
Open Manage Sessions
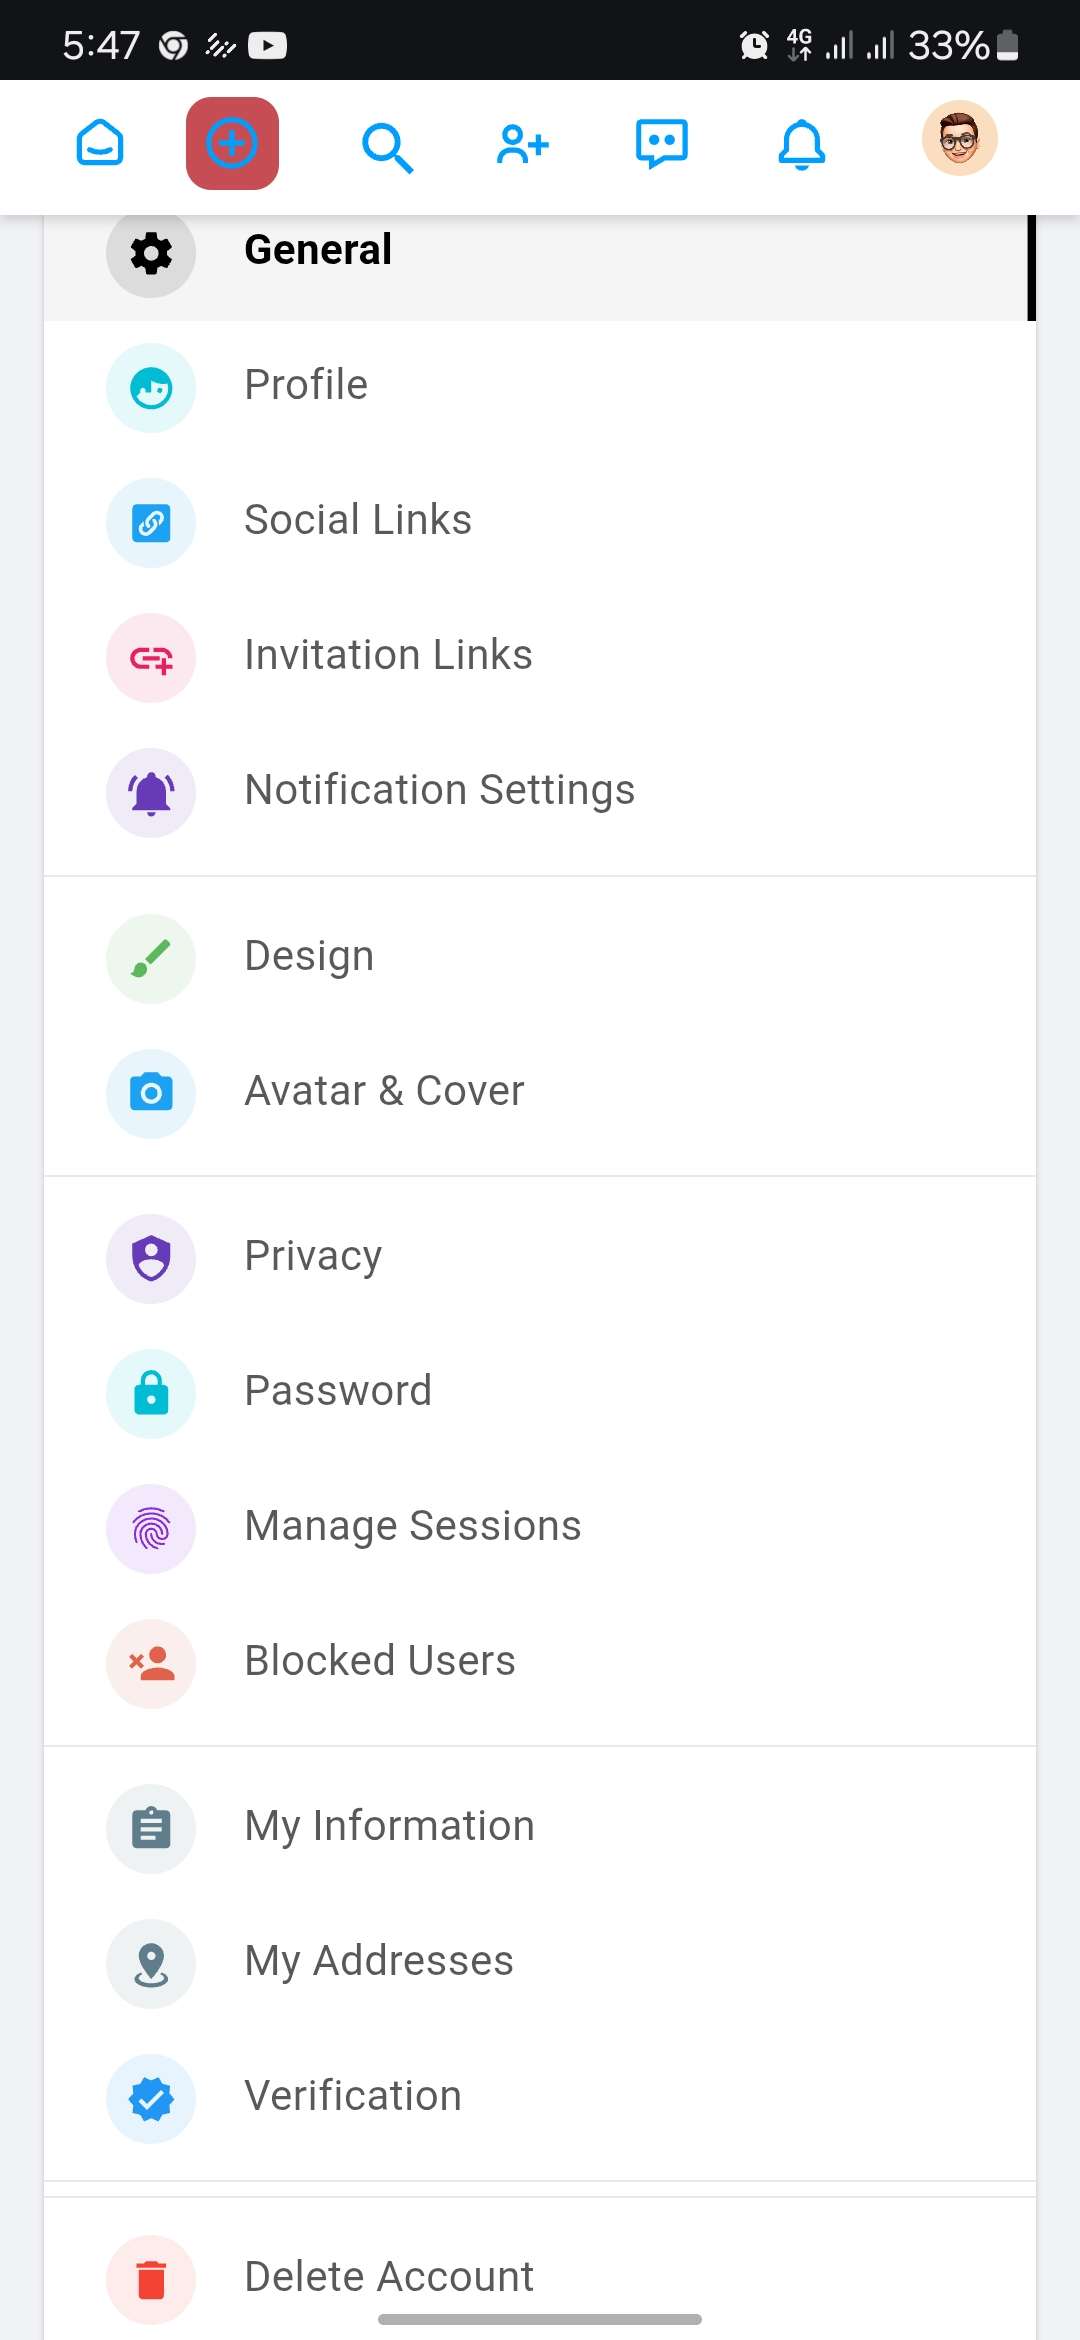pyautogui.click(x=540, y=1528)
